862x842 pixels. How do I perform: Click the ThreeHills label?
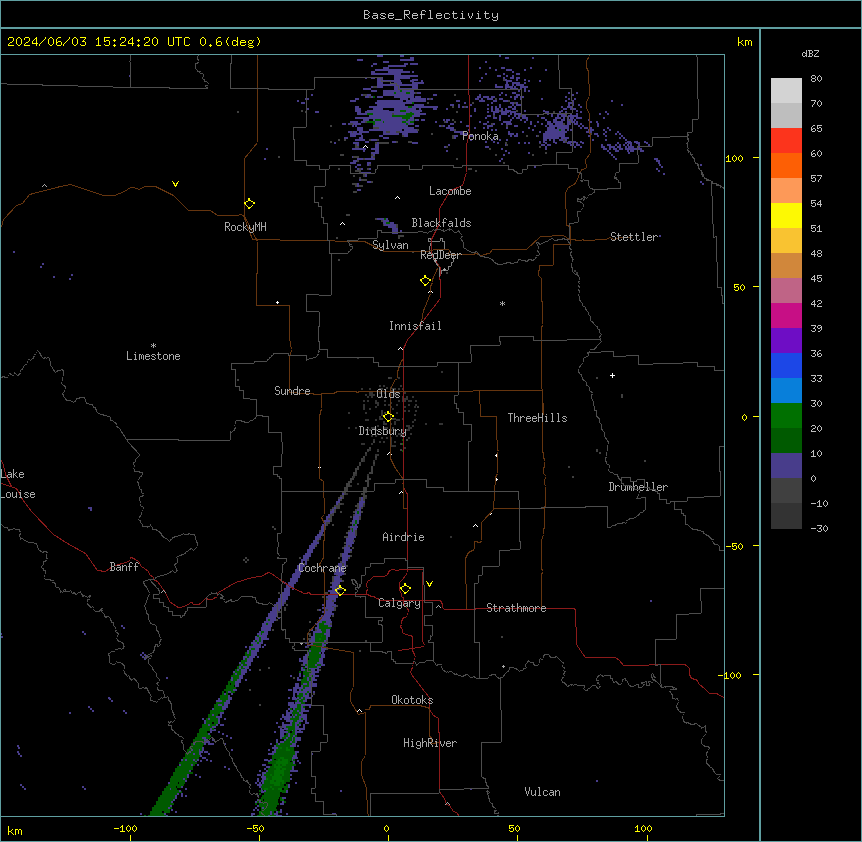[537, 418]
